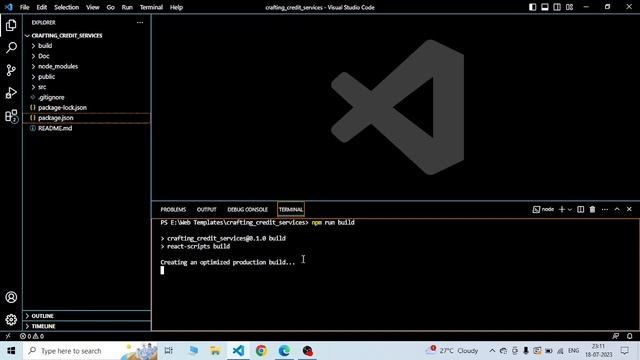640x360 pixels.
Task: Expand the public folder
Action: click(87, 77)
